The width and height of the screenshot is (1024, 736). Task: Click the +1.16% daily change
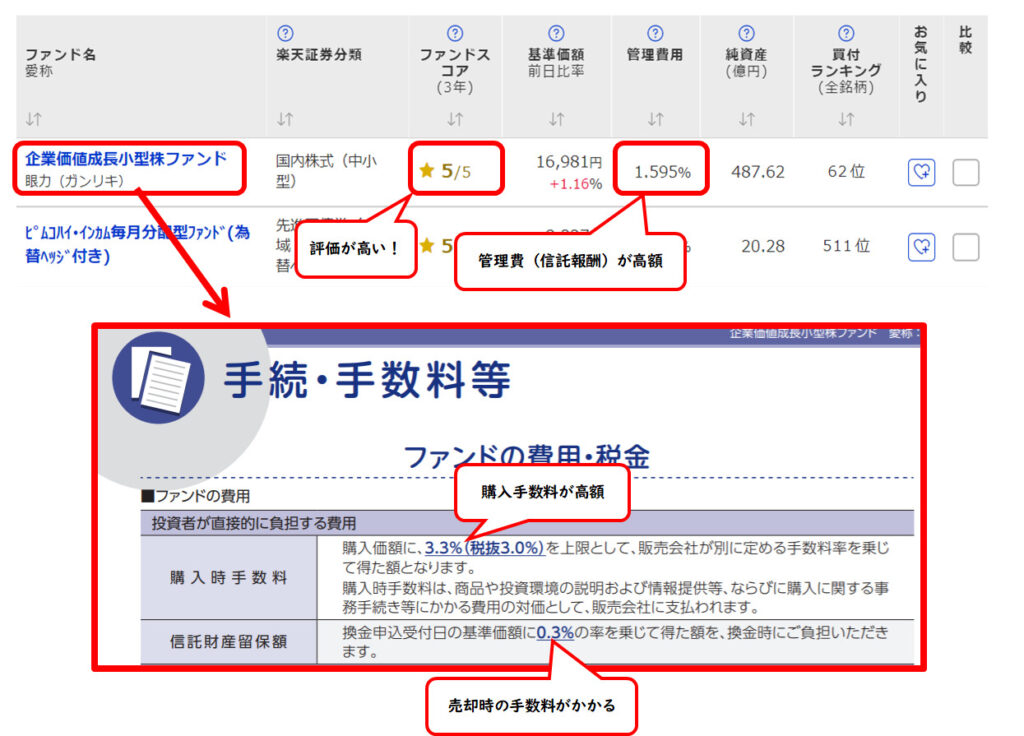point(575,184)
